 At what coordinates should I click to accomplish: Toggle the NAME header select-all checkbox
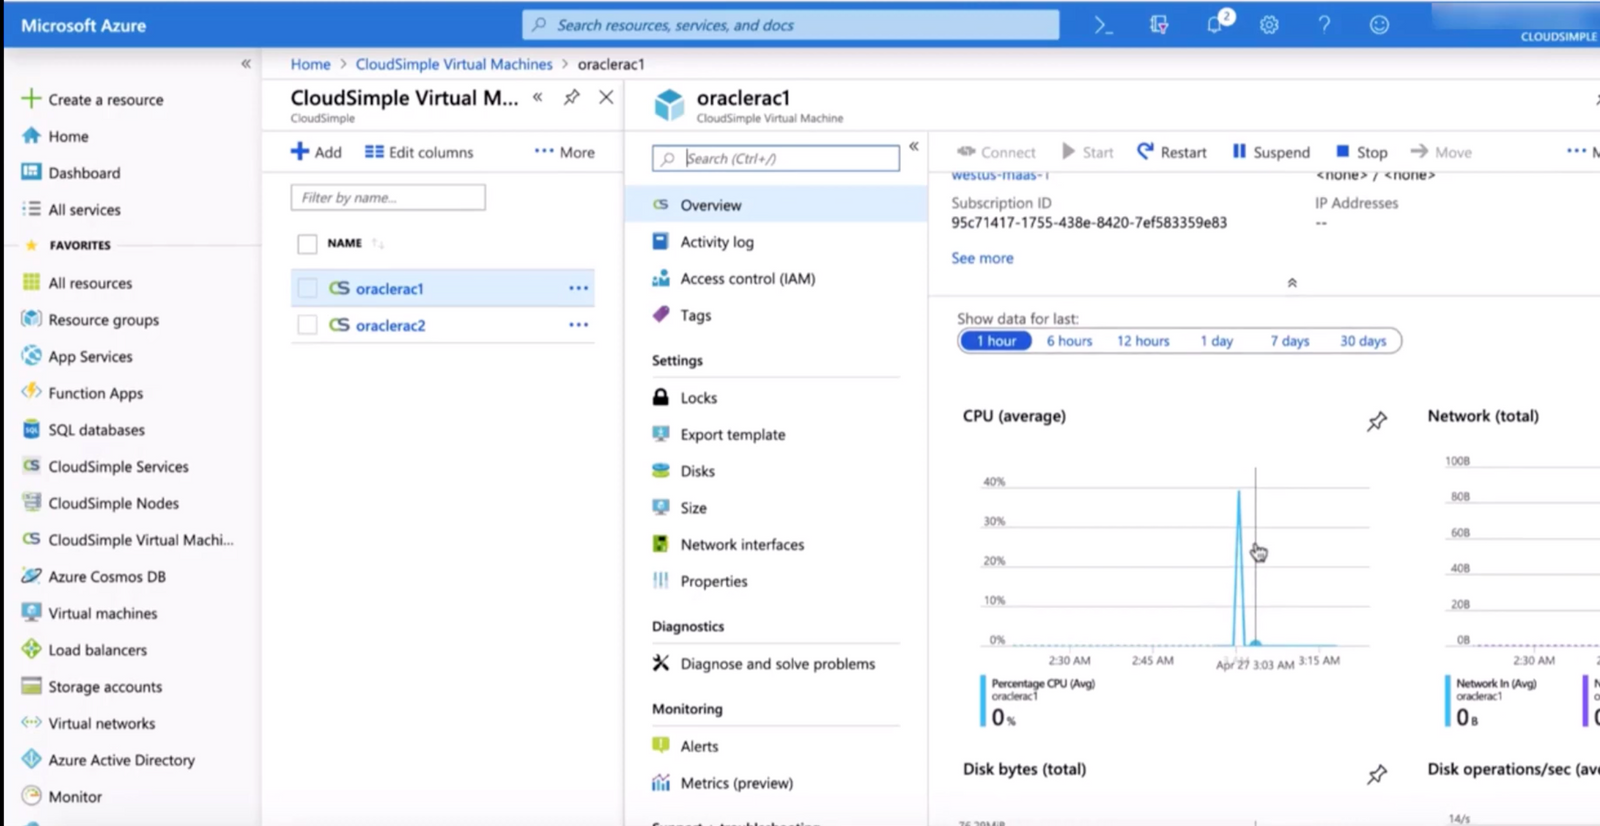pos(307,243)
